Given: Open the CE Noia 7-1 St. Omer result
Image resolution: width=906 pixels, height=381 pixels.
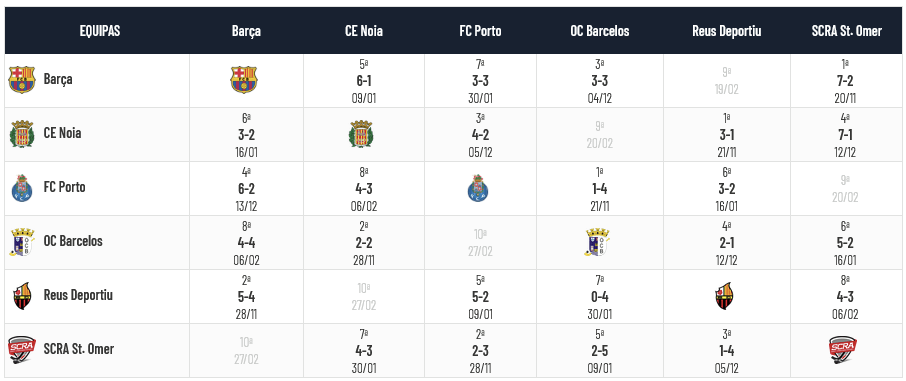Looking at the screenshot, I should point(845,135).
